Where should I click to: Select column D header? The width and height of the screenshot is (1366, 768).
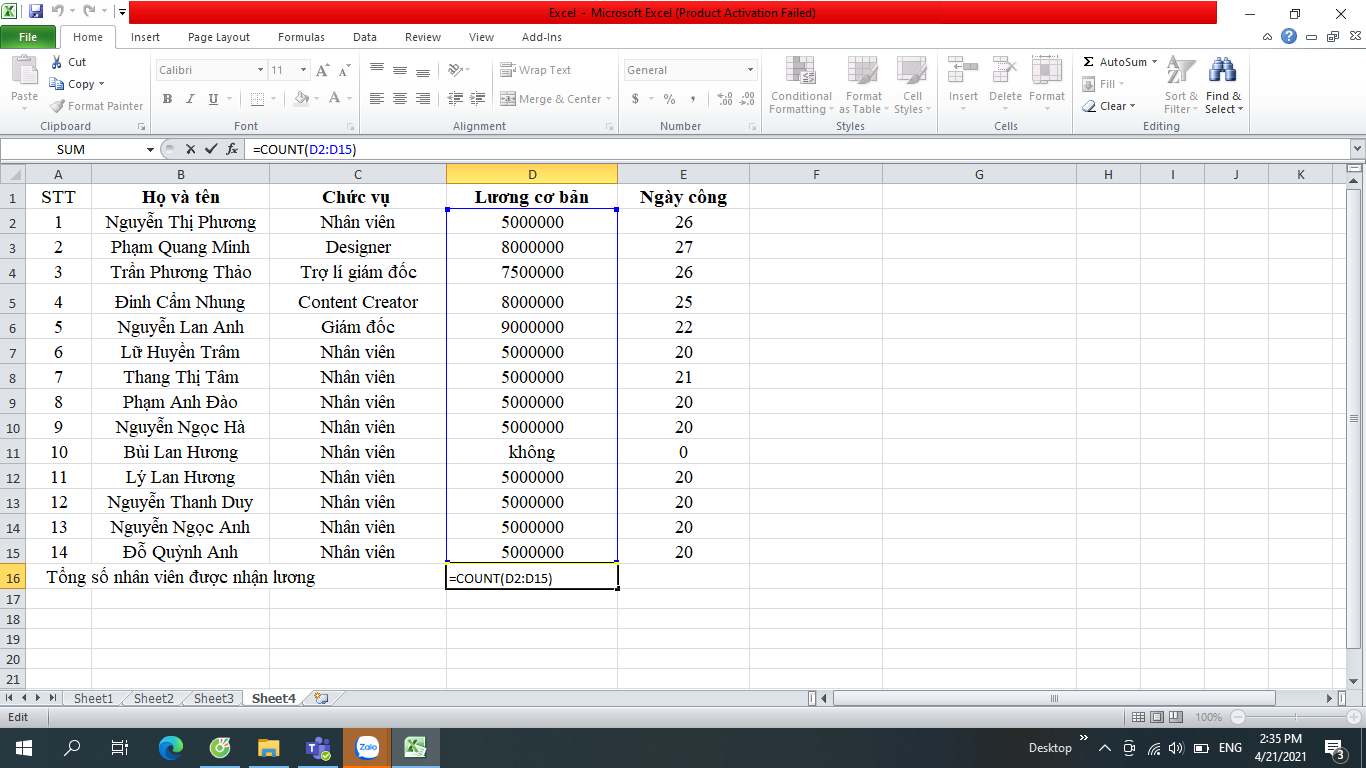(532, 174)
